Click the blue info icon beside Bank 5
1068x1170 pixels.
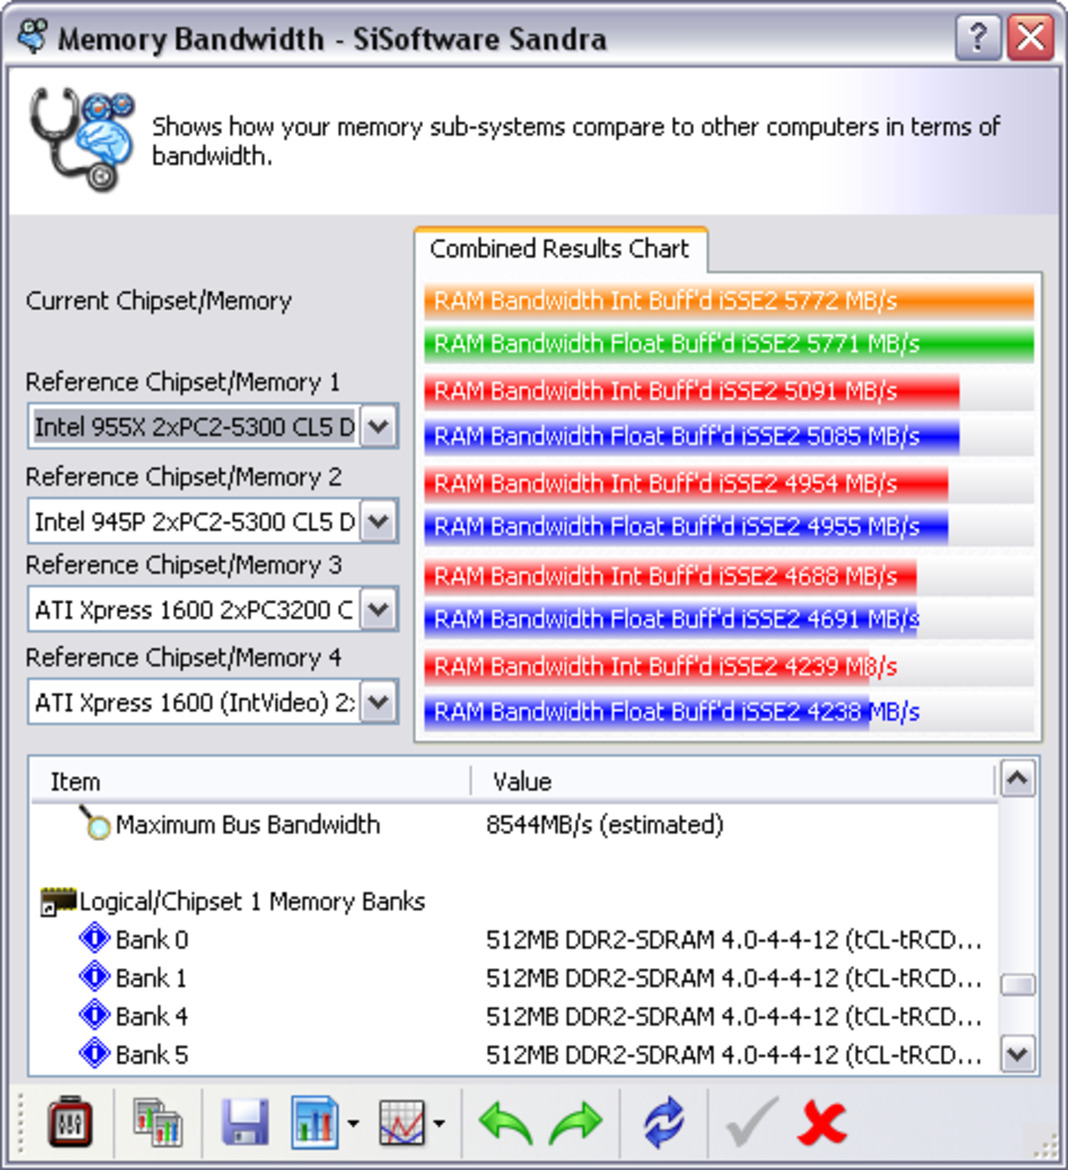point(94,1054)
